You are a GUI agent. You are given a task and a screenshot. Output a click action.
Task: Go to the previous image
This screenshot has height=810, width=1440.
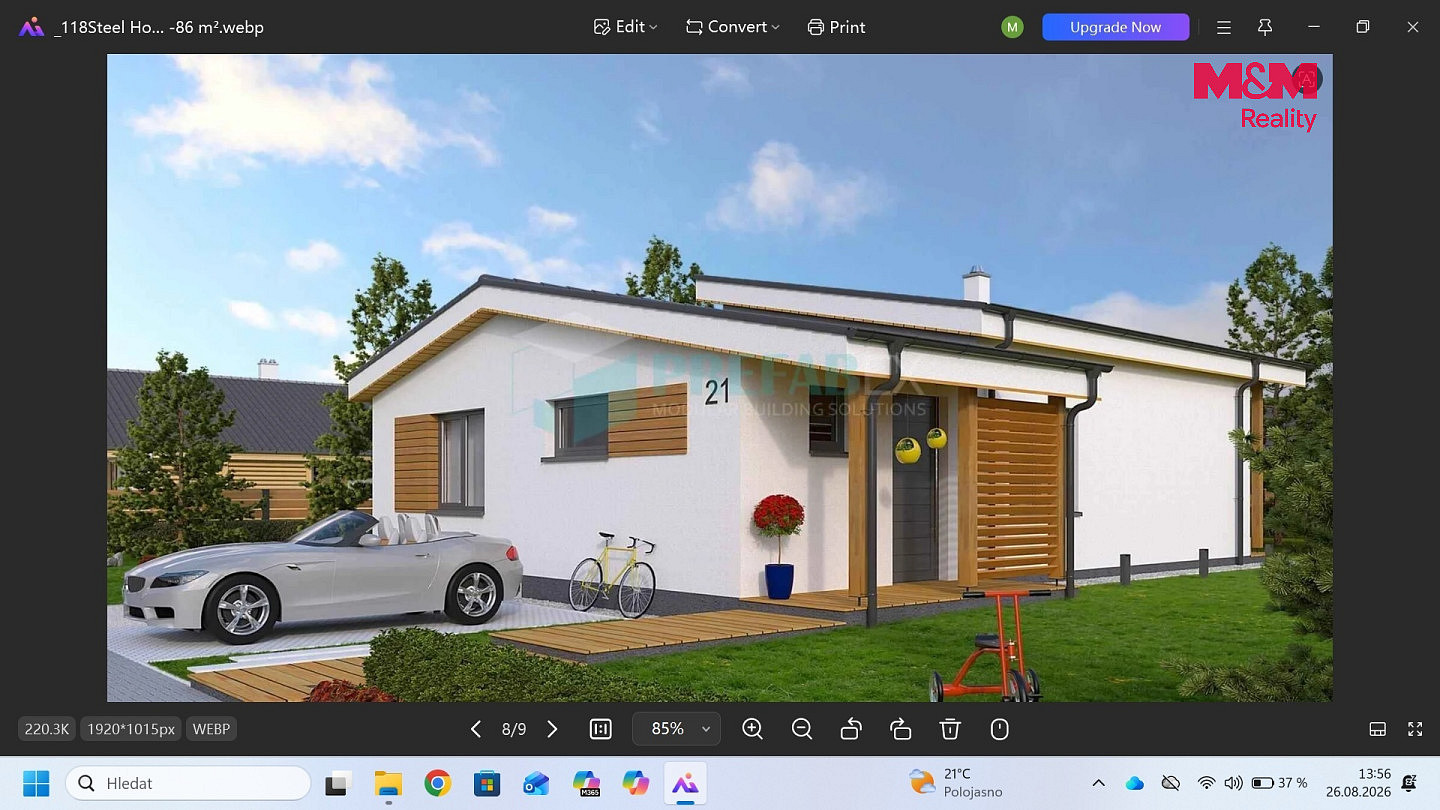click(476, 729)
